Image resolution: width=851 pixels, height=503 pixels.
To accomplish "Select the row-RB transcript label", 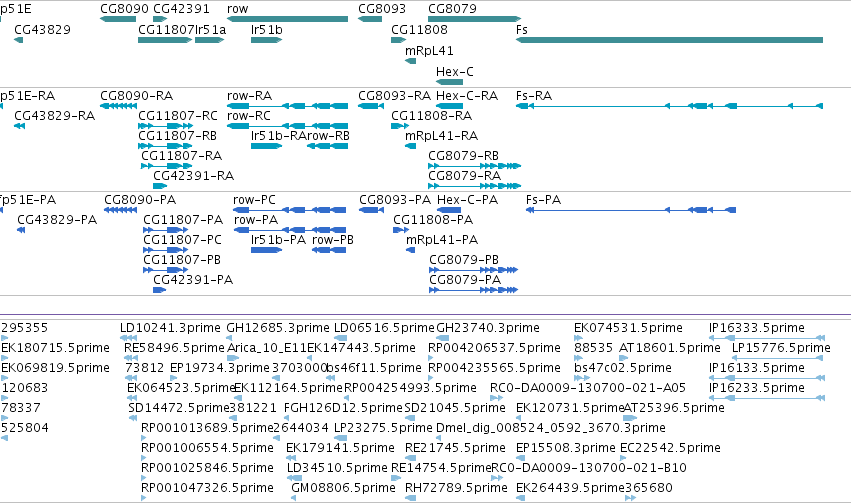I will coord(328,136).
